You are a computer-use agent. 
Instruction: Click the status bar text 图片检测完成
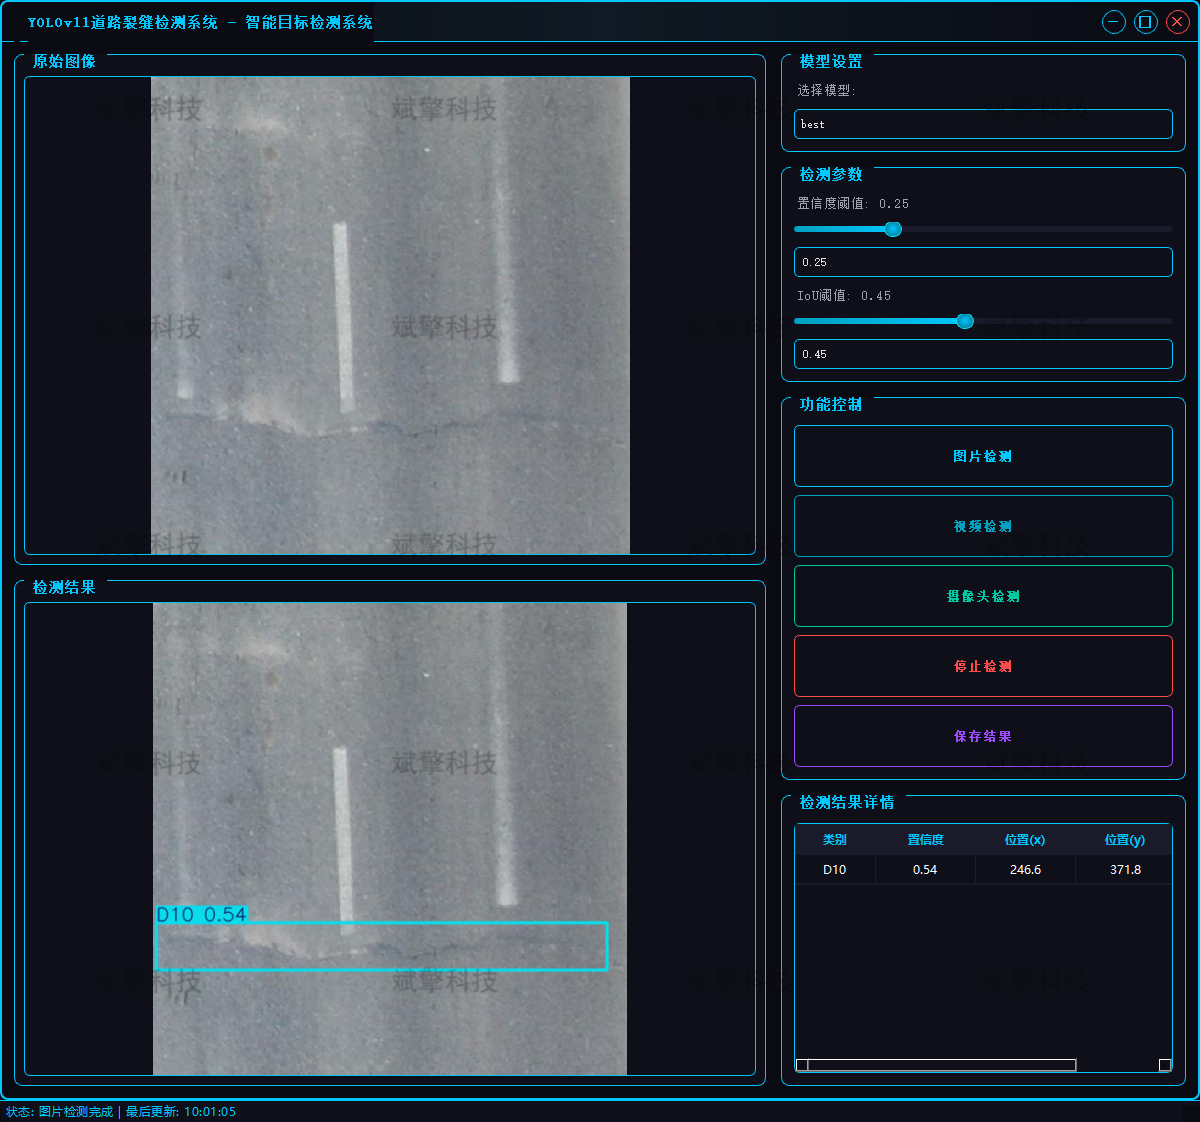tap(76, 1112)
